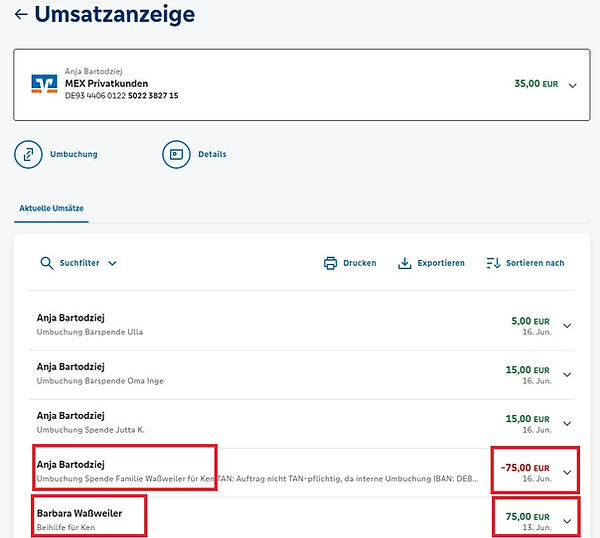
Task: Click the Umbuchung button label
Action: [x=74, y=155]
